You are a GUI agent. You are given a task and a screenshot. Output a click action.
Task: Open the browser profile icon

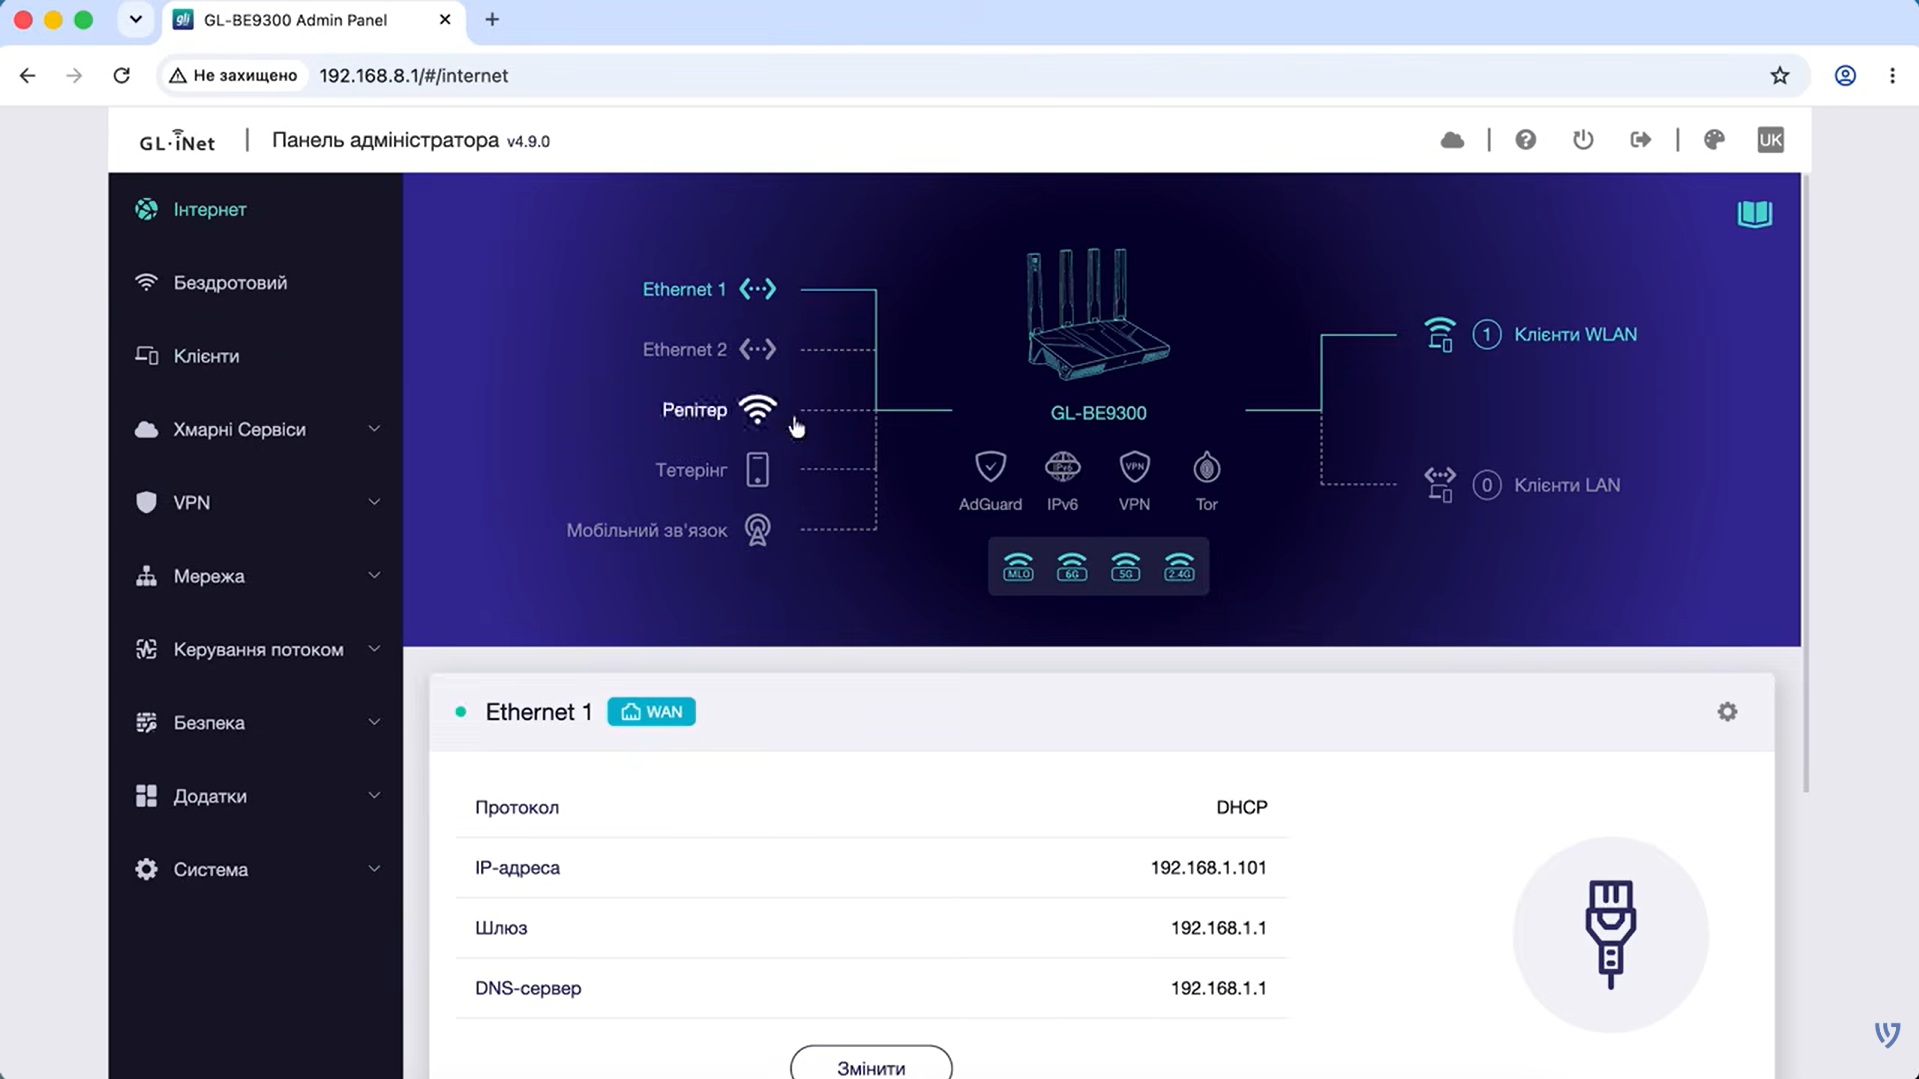coord(1845,76)
